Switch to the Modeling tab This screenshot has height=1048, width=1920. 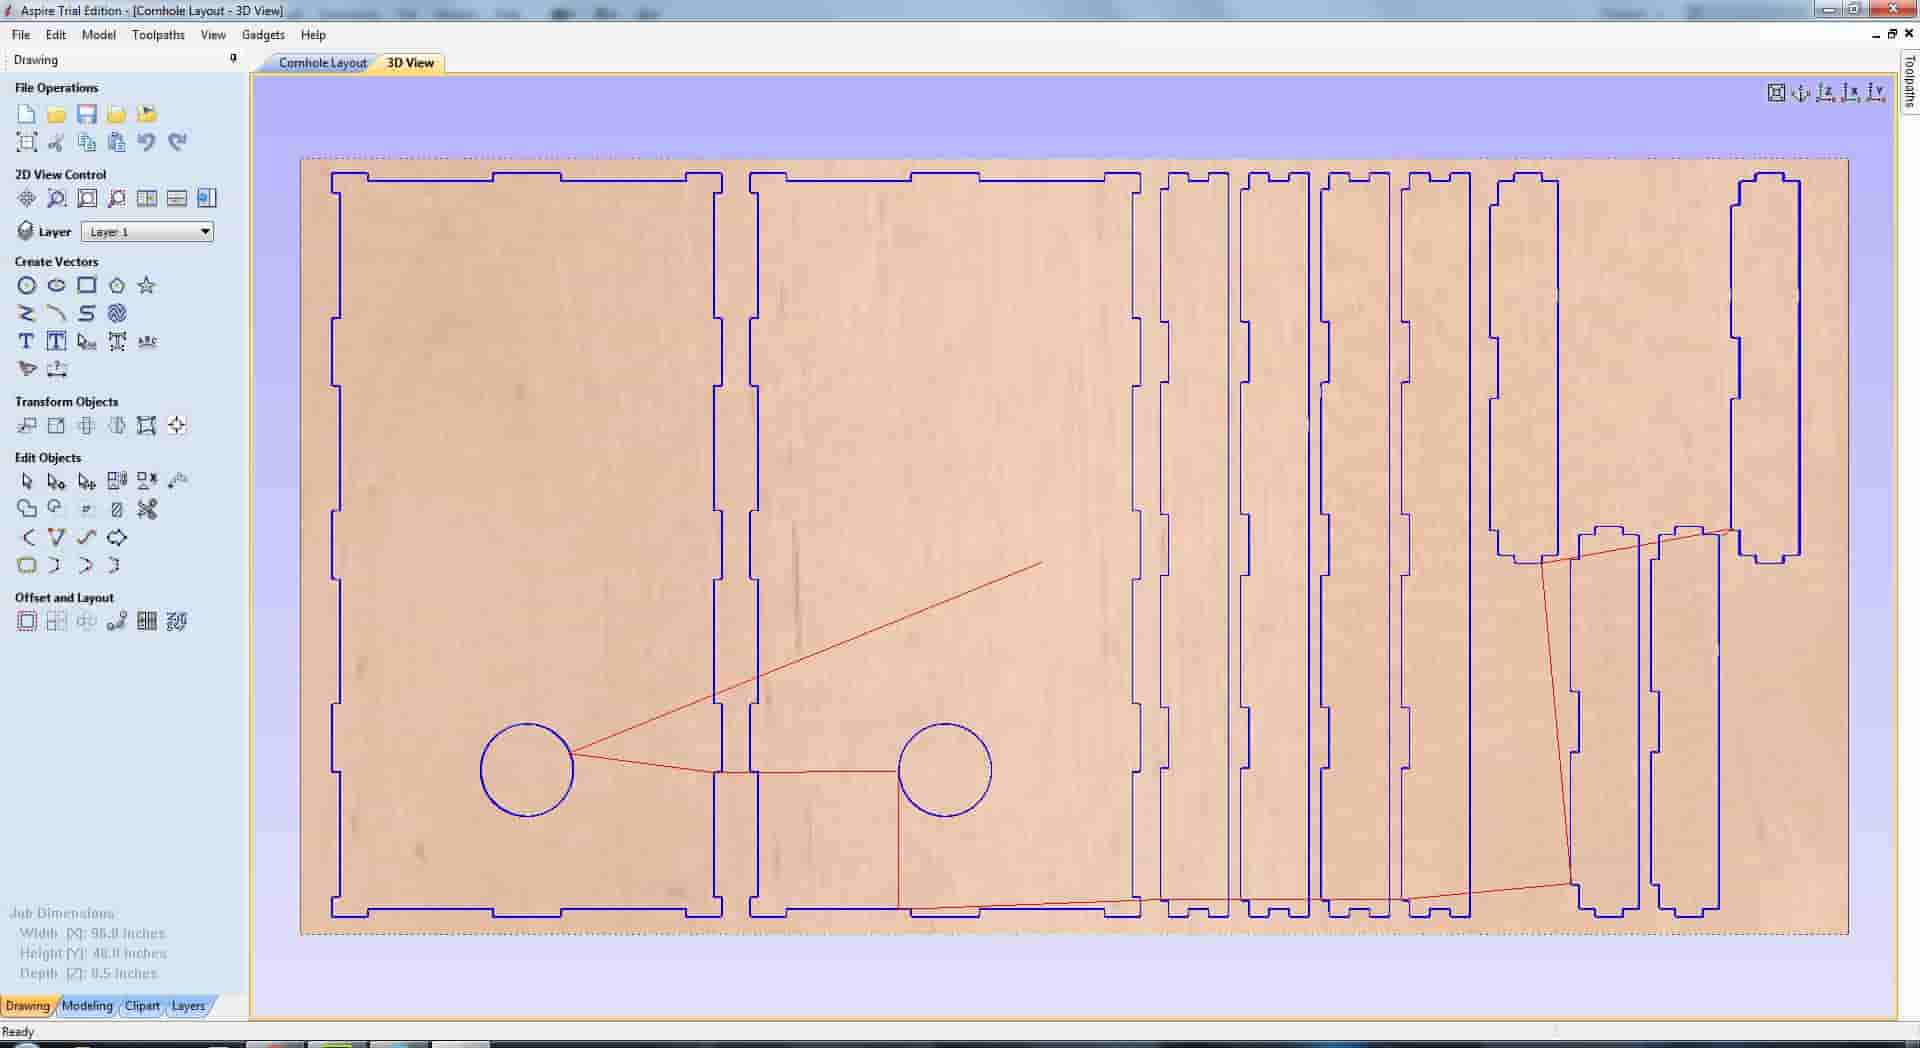[x=87, y=1006]
